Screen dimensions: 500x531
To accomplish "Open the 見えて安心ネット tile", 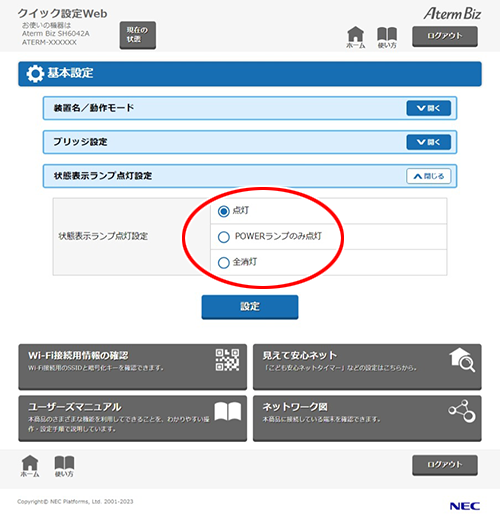I will (367, 367).
